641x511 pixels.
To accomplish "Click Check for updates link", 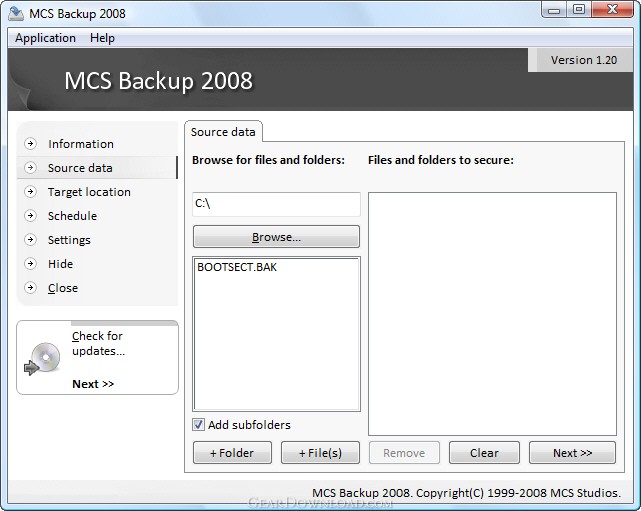I will pyautogui.click(x=98, y=343).
